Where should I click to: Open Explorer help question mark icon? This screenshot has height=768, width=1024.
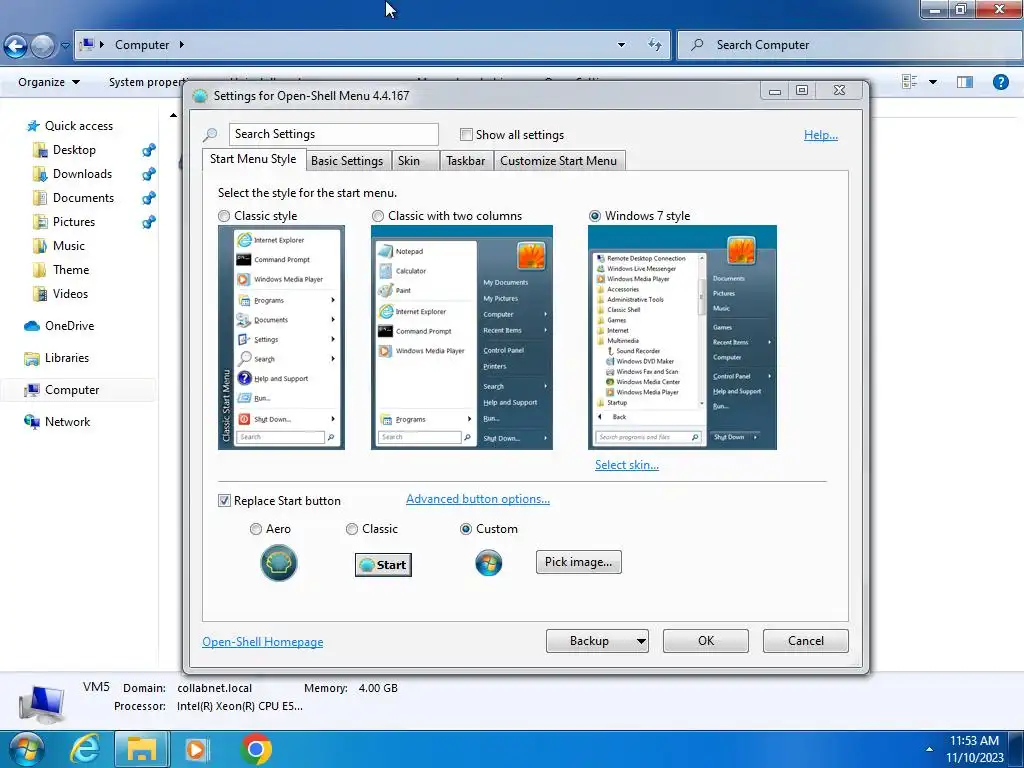pyautogui.click(x=1000, y=82)
